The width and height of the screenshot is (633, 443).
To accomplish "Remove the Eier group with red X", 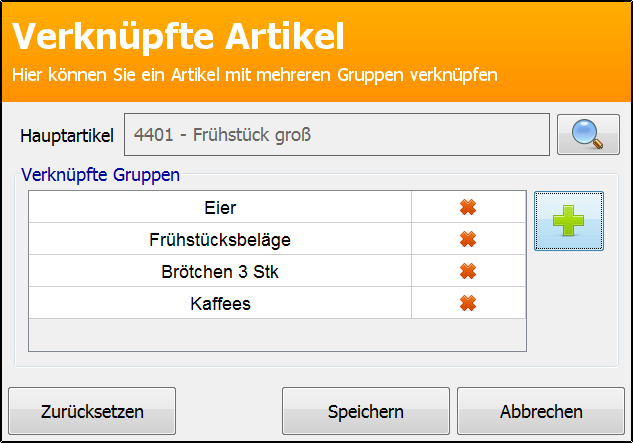I will (x=468, y=207).
